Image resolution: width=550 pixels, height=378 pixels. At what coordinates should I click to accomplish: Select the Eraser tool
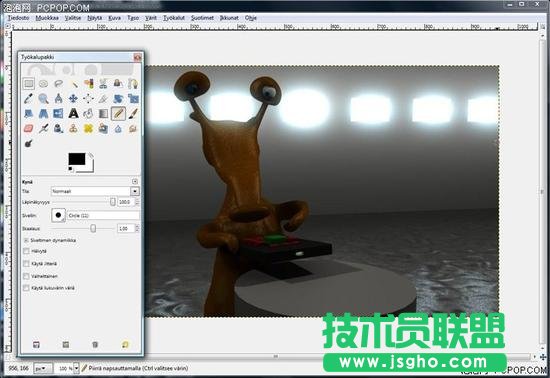[29, 128]
